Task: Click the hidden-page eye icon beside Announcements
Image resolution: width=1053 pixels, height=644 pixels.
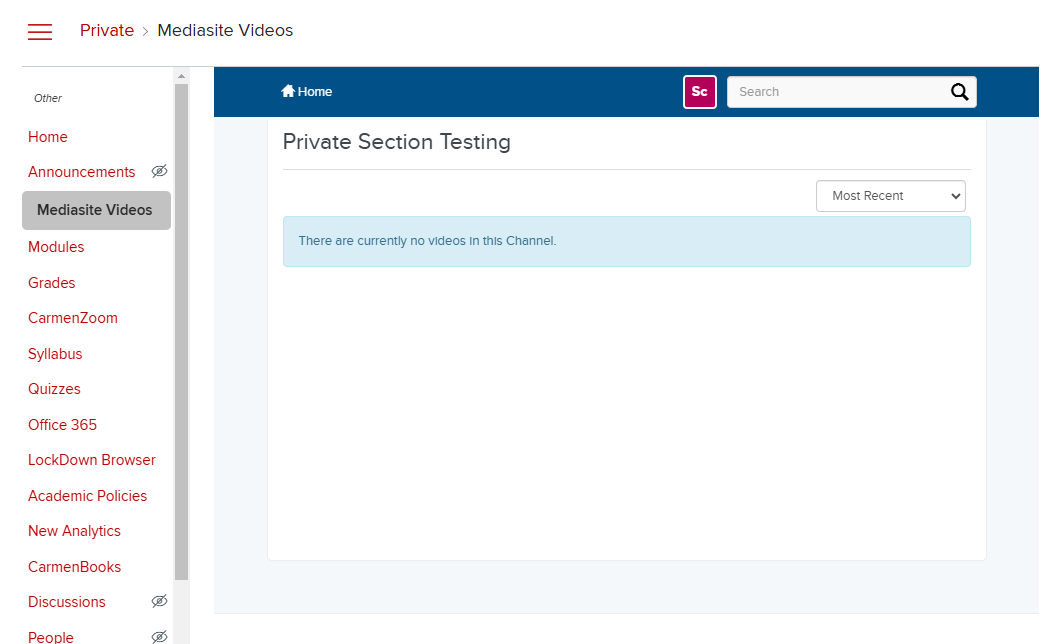Action: coord(159,171)
